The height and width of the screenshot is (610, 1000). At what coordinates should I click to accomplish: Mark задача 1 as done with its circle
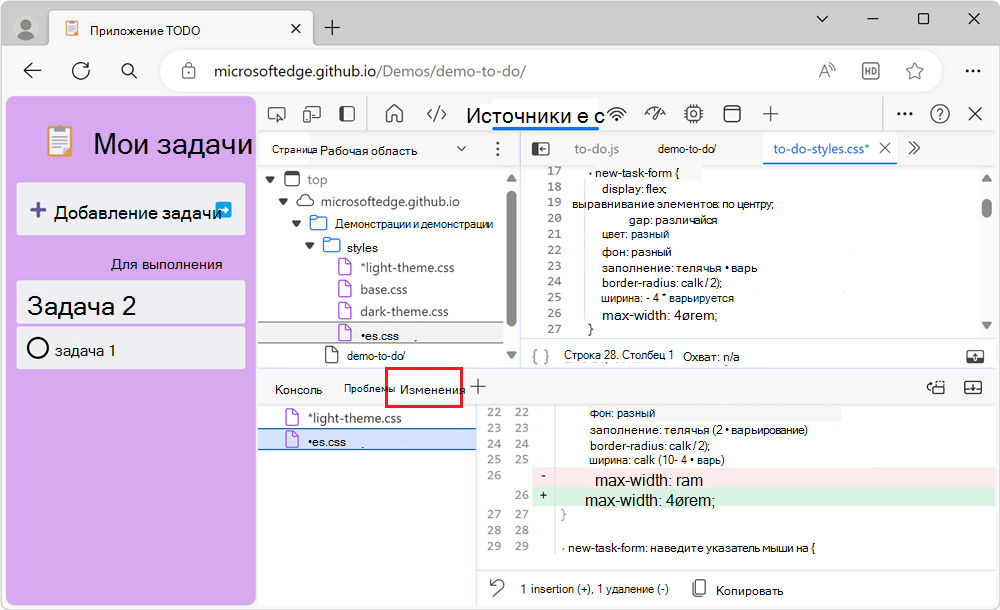coord(38,348)
